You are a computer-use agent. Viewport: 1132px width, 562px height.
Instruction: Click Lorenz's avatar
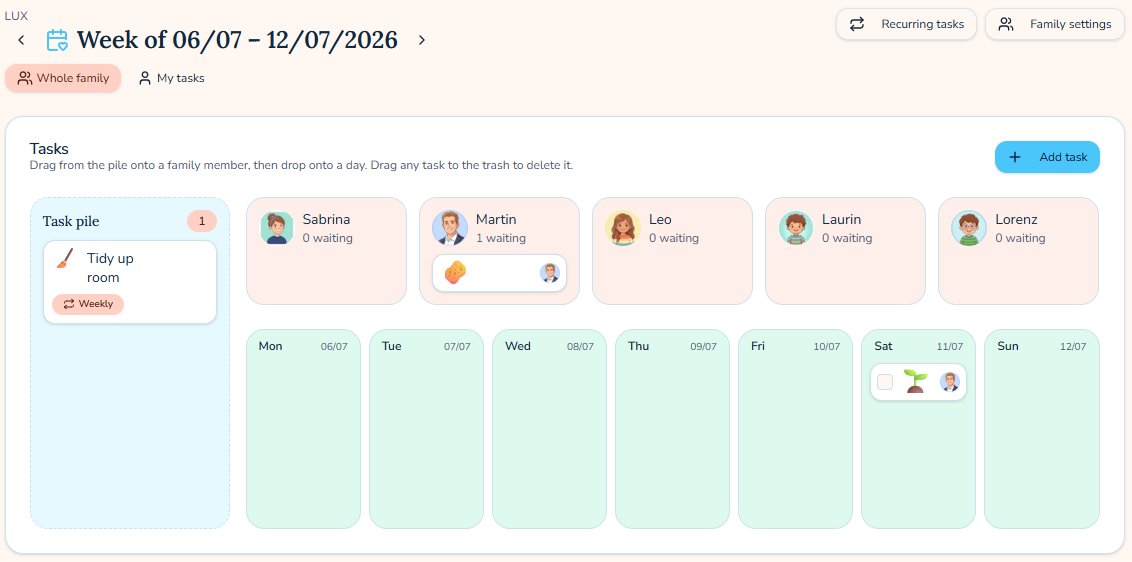pyautogui.click(x=969, y=228)
